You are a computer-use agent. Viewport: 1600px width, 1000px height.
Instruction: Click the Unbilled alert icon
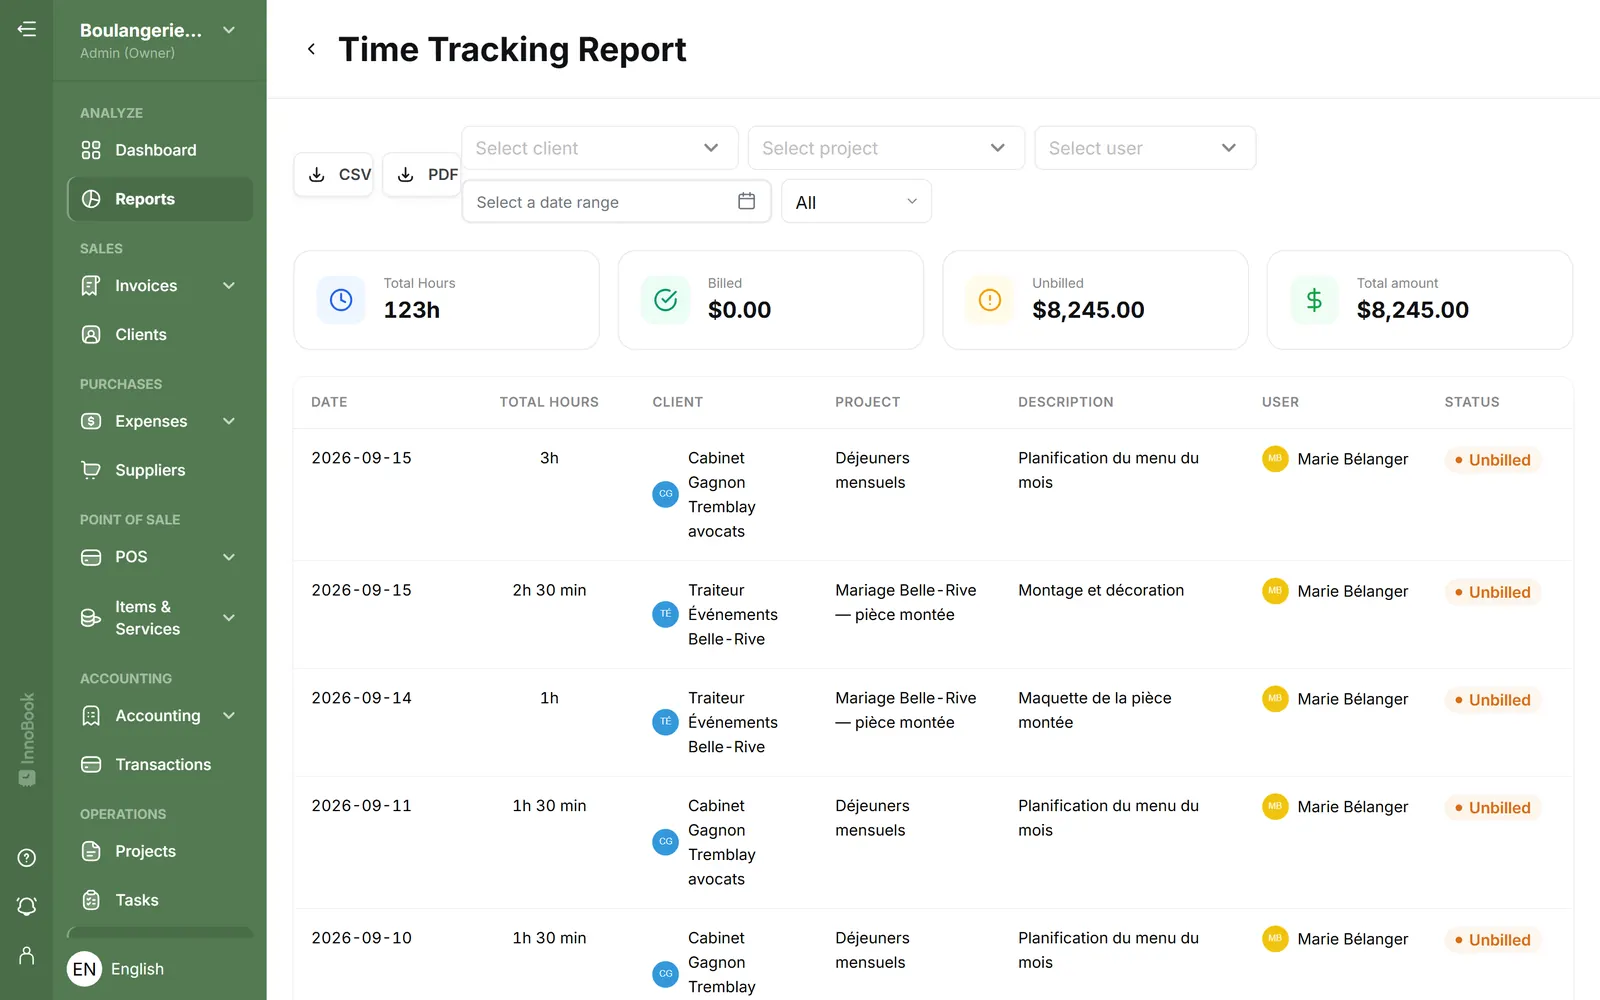[990, 300]
